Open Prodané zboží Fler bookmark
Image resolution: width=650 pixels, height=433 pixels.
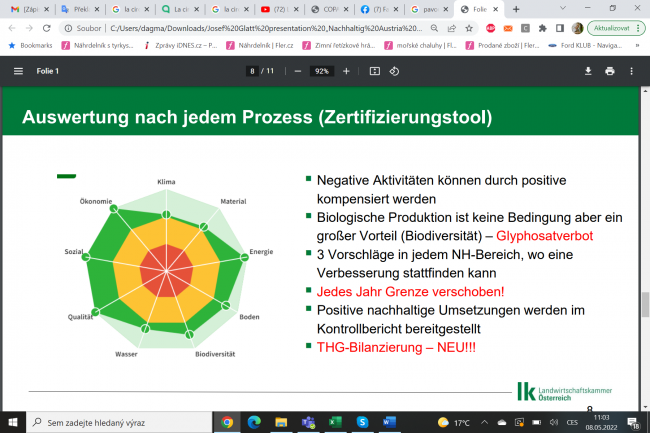[x=502, y=45]
